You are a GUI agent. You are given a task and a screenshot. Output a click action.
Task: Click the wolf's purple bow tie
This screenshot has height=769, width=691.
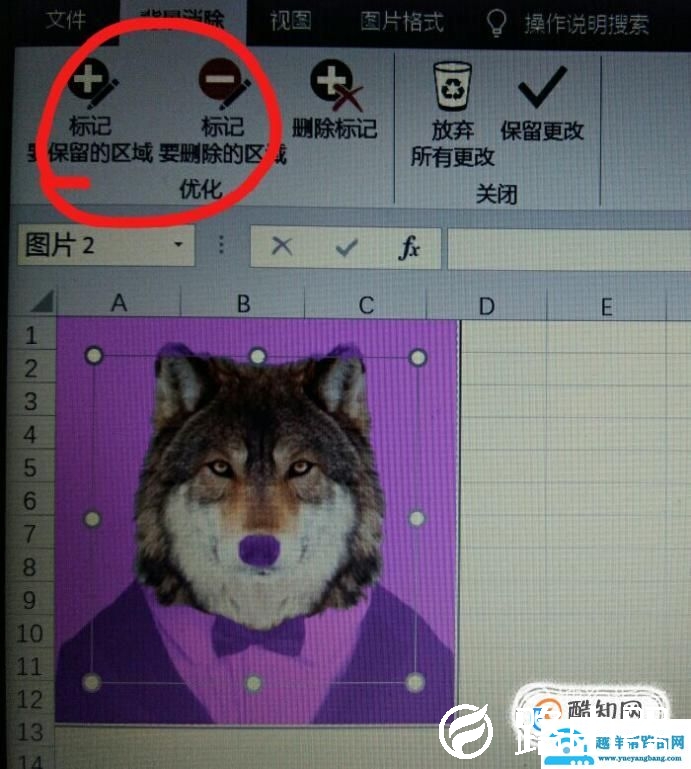(x=258, y=636)
